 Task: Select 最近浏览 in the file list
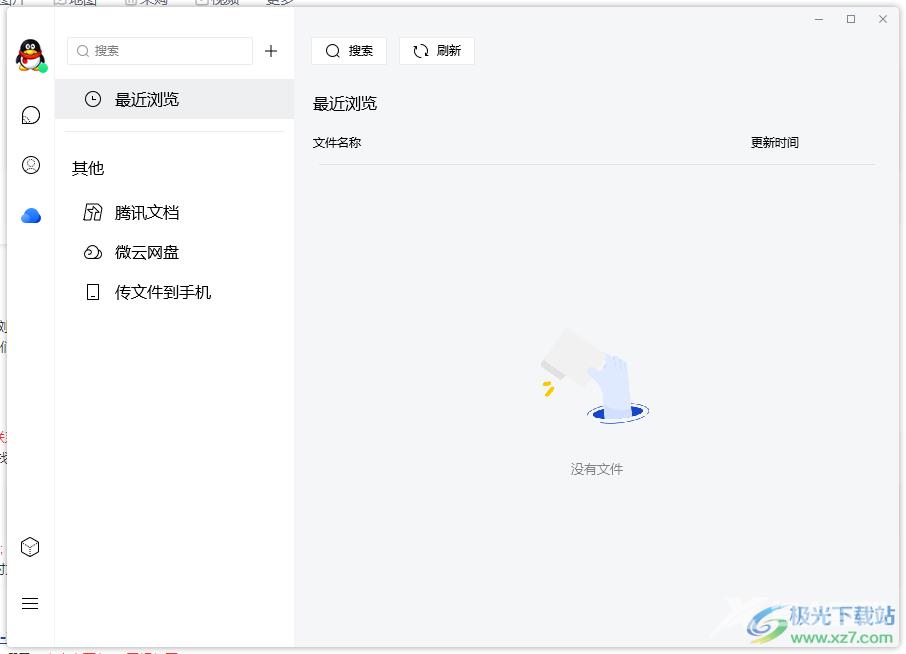click(x=174, y=99)
